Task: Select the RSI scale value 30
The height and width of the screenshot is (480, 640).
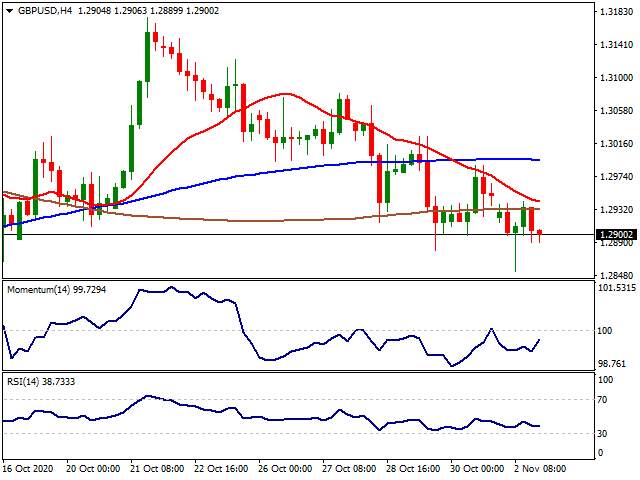Action: click(602, 433)
